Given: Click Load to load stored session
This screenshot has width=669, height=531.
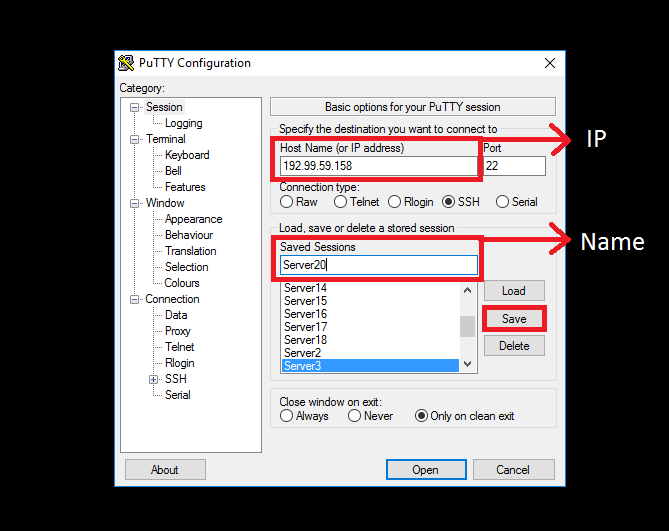Looking at the screenshot, I should (x=514, y=291).
